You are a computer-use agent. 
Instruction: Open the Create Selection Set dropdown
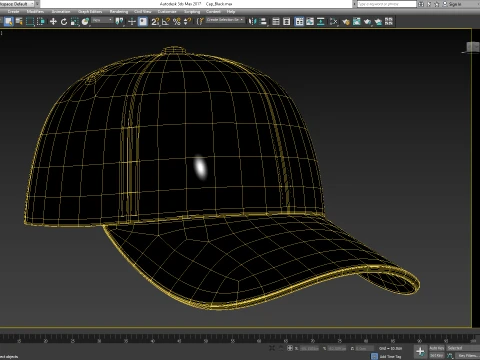click(x=225, y=20)
